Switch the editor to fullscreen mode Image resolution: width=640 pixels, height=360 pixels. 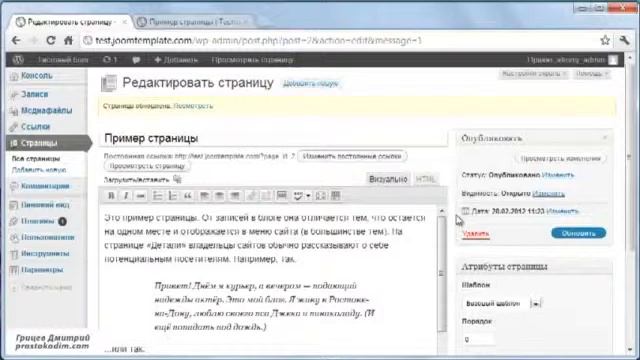(x=321, y=196)
